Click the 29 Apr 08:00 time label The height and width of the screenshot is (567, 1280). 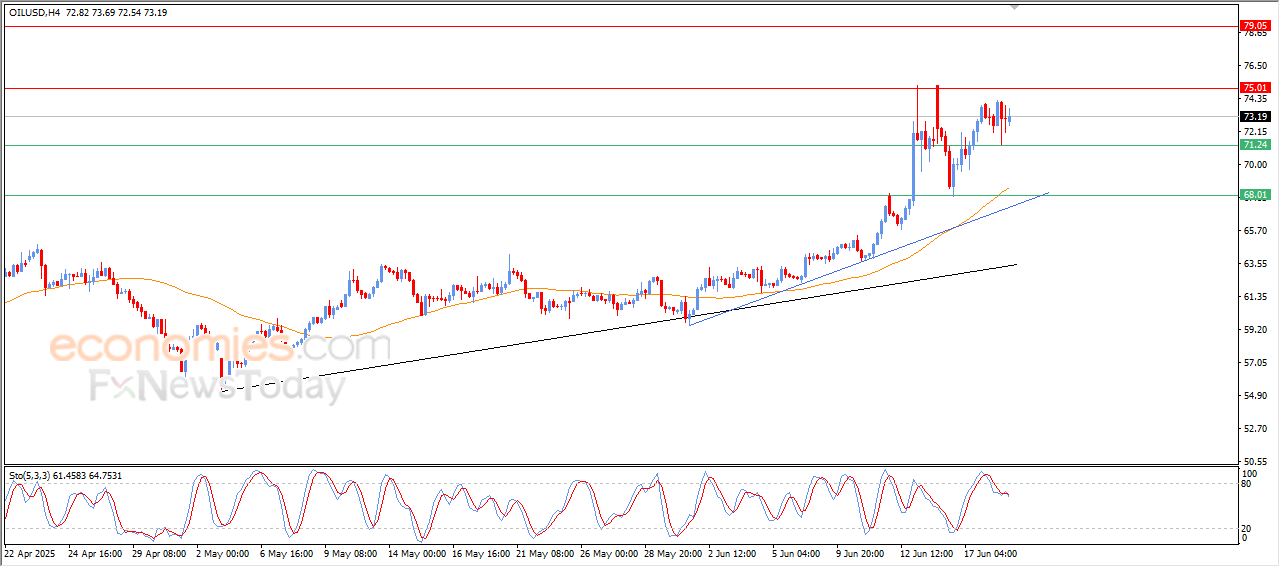click(x=158, y=552)
